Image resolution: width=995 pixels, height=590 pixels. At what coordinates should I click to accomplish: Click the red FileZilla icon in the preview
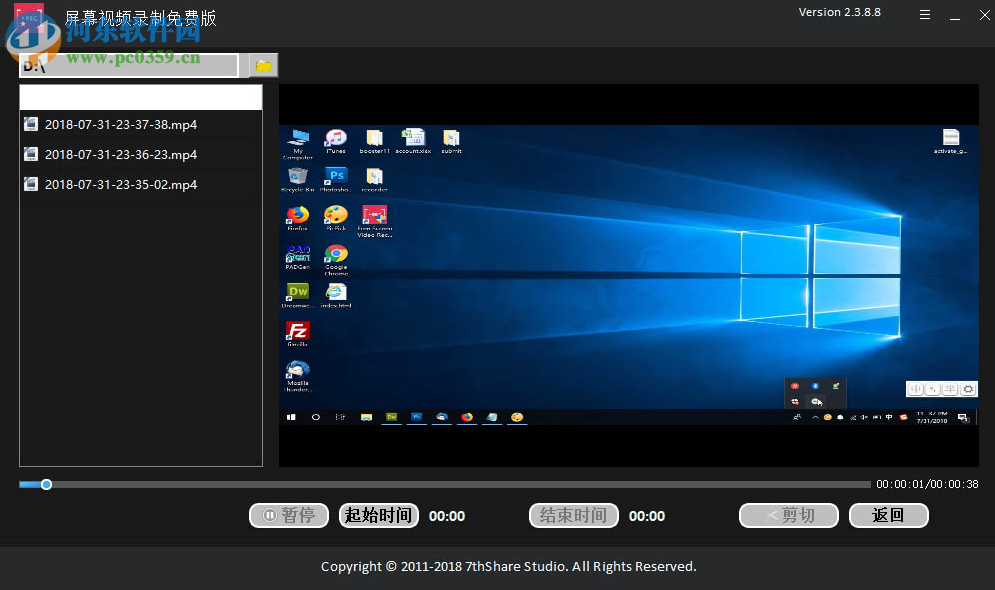[297, 331]
